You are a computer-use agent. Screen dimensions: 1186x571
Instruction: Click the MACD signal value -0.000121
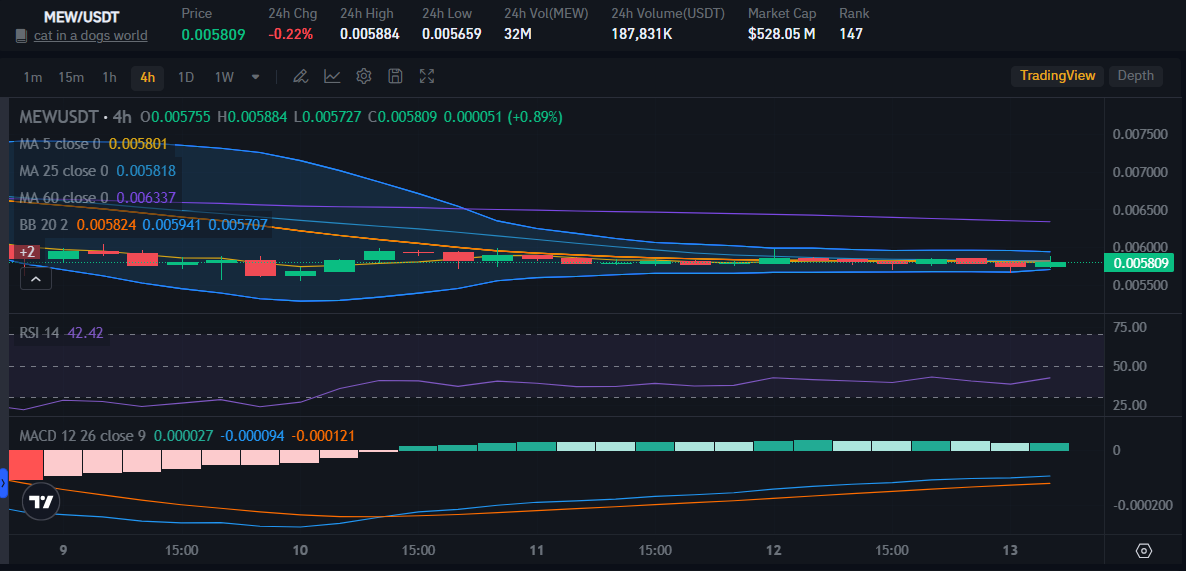[x=323, y=436]
